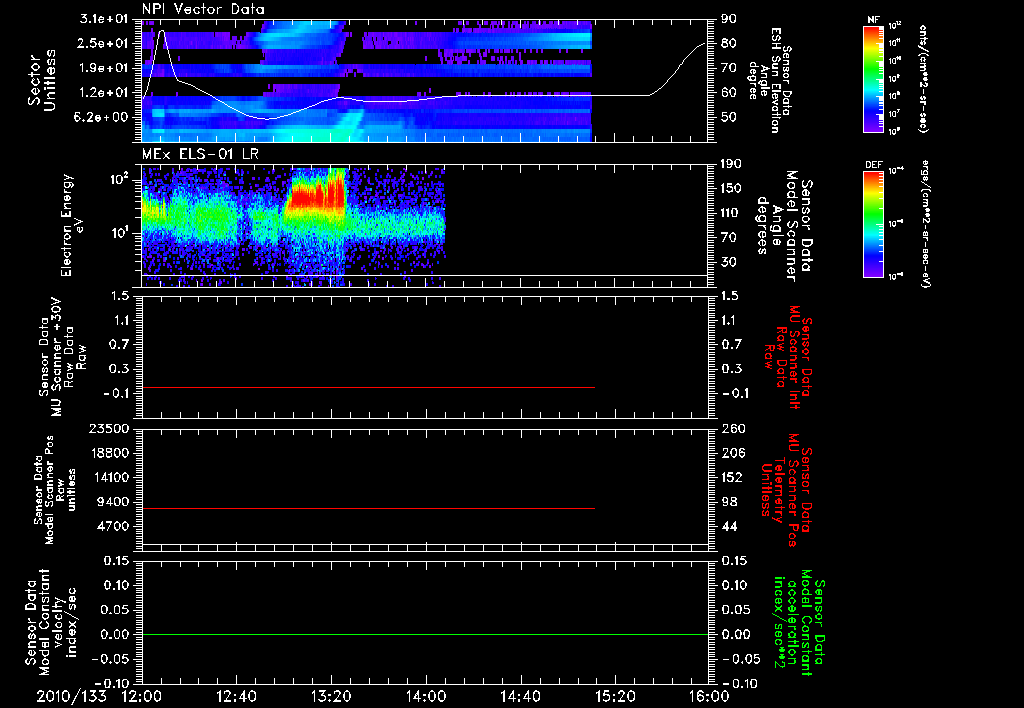This screenshot has width=1024, height=708.
Task: Click the 16:00 time axis label
Action: coord(709,696)
